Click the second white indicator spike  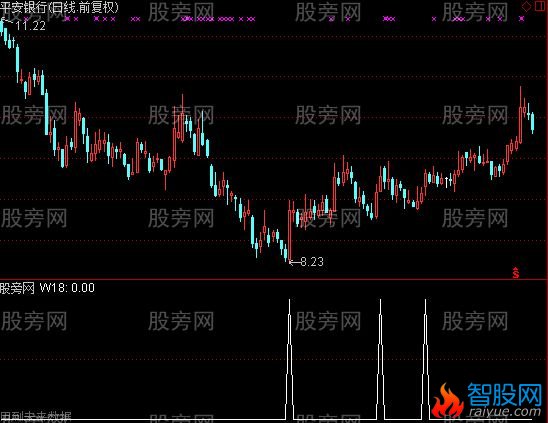pos(381,359)
